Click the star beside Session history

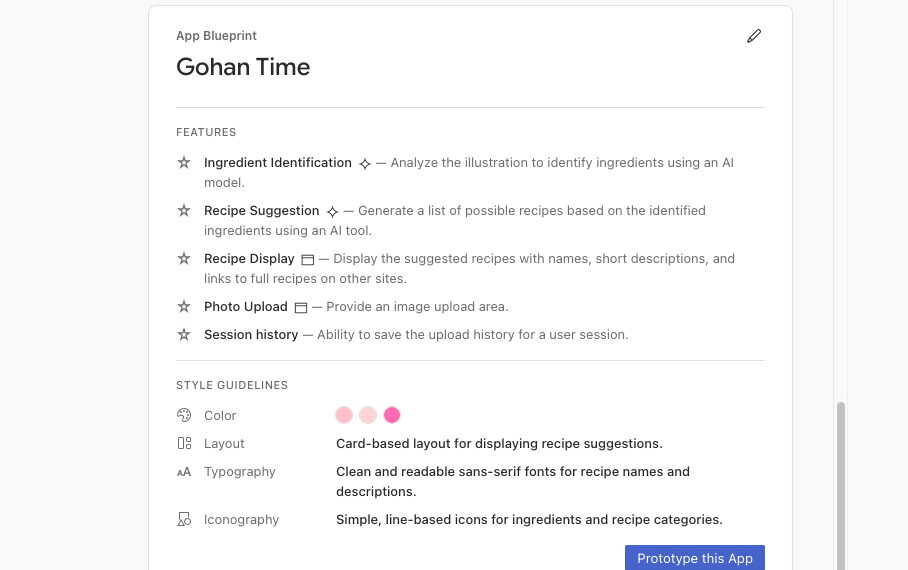[184, 335]
